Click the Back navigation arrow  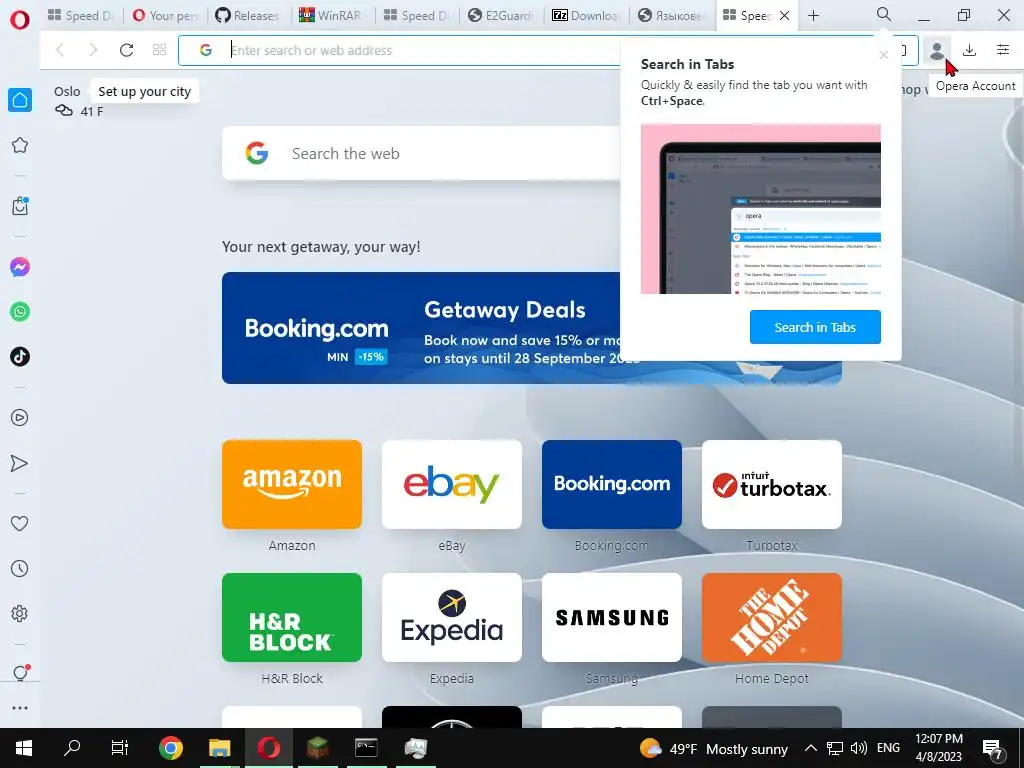60,50
